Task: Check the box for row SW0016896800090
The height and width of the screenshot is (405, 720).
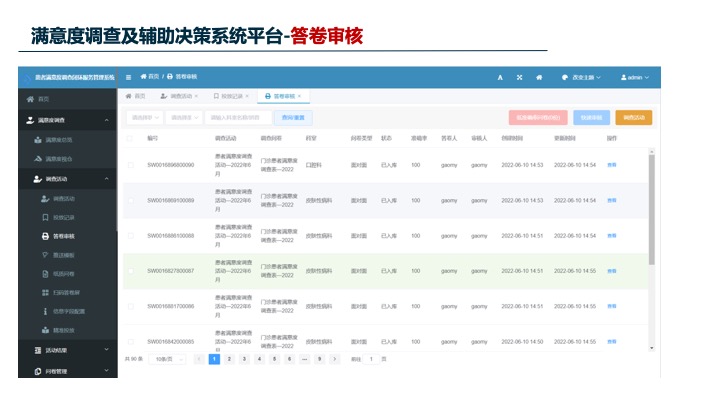Action: pyautogui.click(x=131, y=165)
